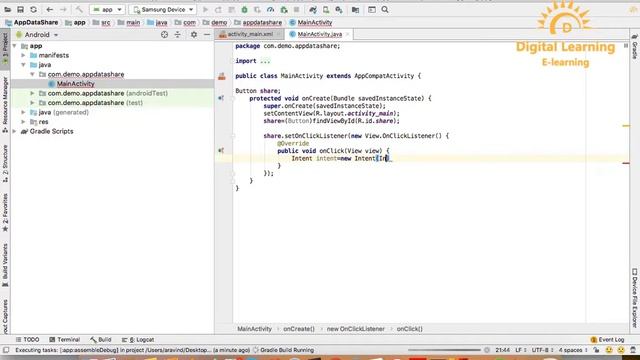Click the Sync Project with Gradle icon
Viewport: 640px width, 360px height.
point(313,9)
